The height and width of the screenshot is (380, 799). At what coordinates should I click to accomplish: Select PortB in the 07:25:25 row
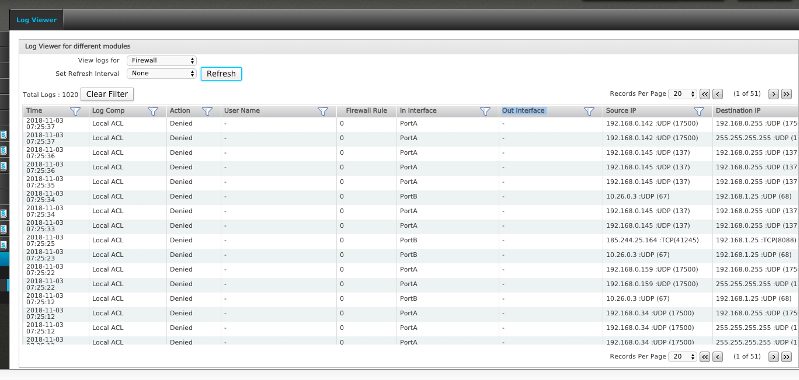click(x=409, y=240)
